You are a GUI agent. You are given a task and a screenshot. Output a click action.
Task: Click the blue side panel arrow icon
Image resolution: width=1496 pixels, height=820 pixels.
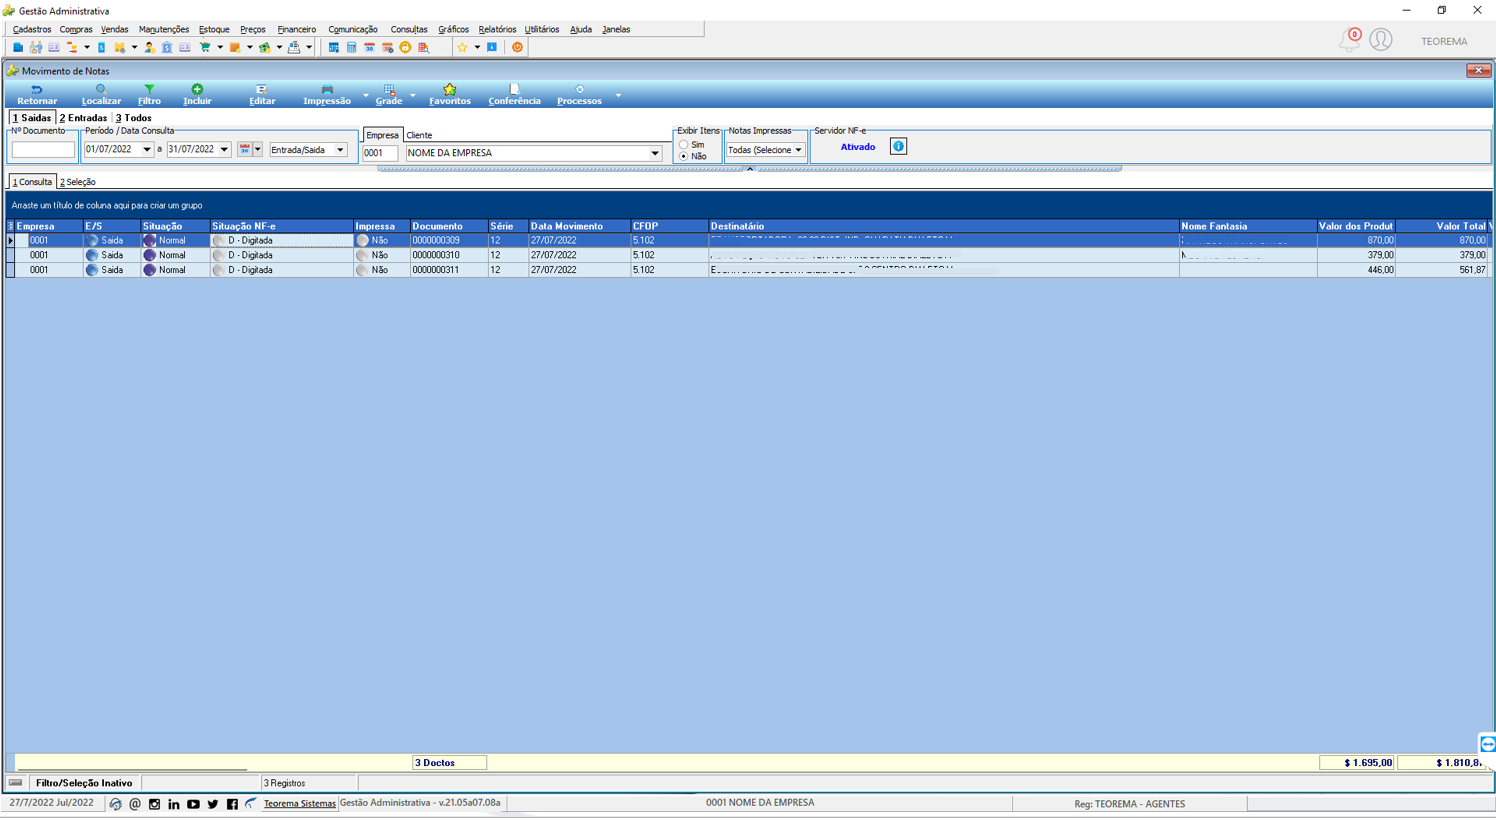[1487, 744]
